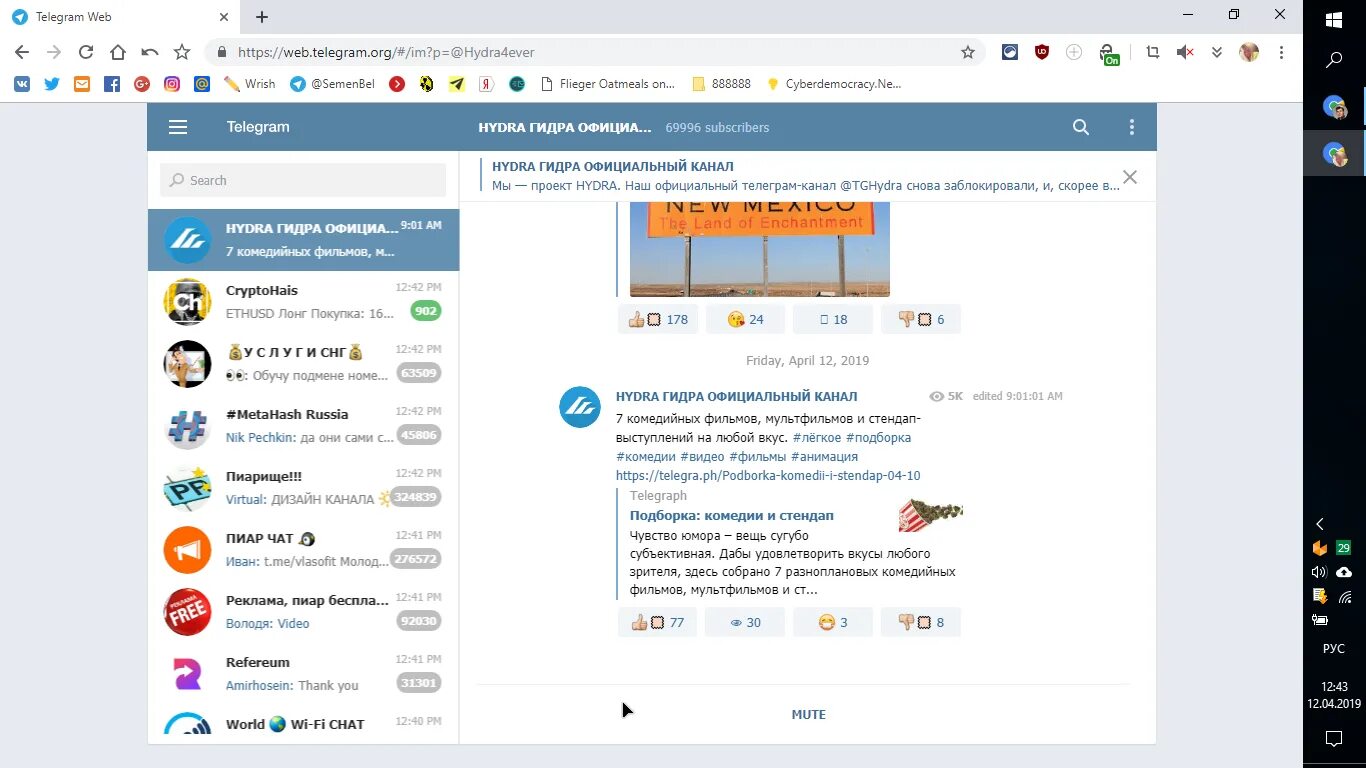Open the Telegram hamburger menu
Image resolution: width=1366 pixels, height=768 pixels.
coord(178,127)
